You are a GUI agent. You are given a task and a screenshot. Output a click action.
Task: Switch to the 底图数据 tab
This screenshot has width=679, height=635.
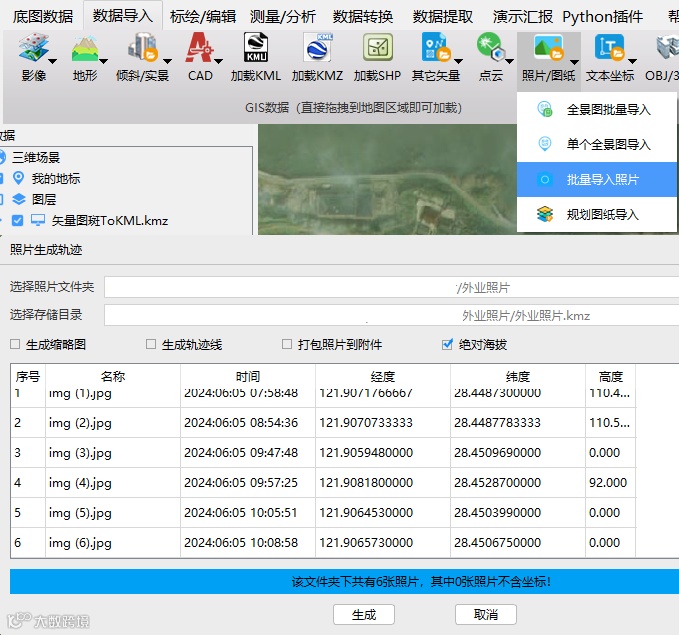pos(42,16)
